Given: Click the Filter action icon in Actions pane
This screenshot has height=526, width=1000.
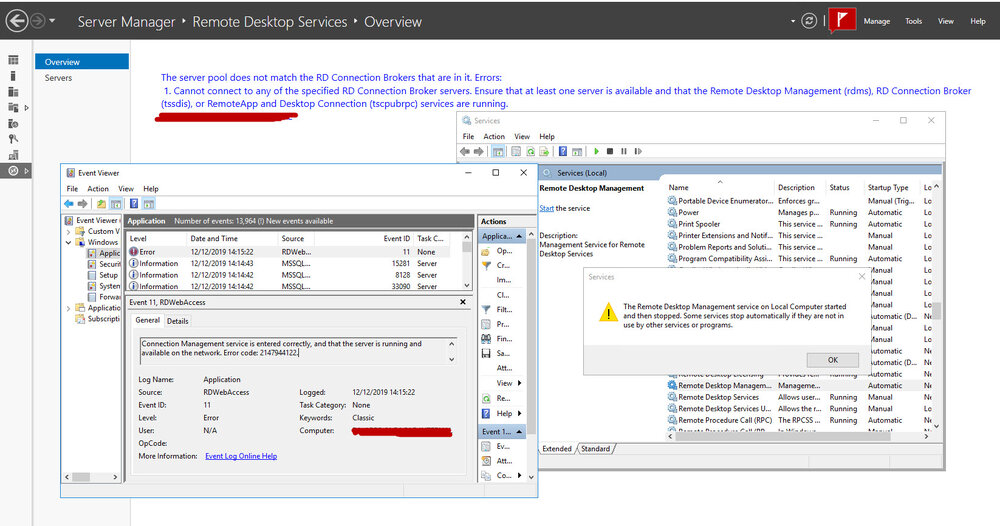Looking at the screenshot, I should point(486,309).
